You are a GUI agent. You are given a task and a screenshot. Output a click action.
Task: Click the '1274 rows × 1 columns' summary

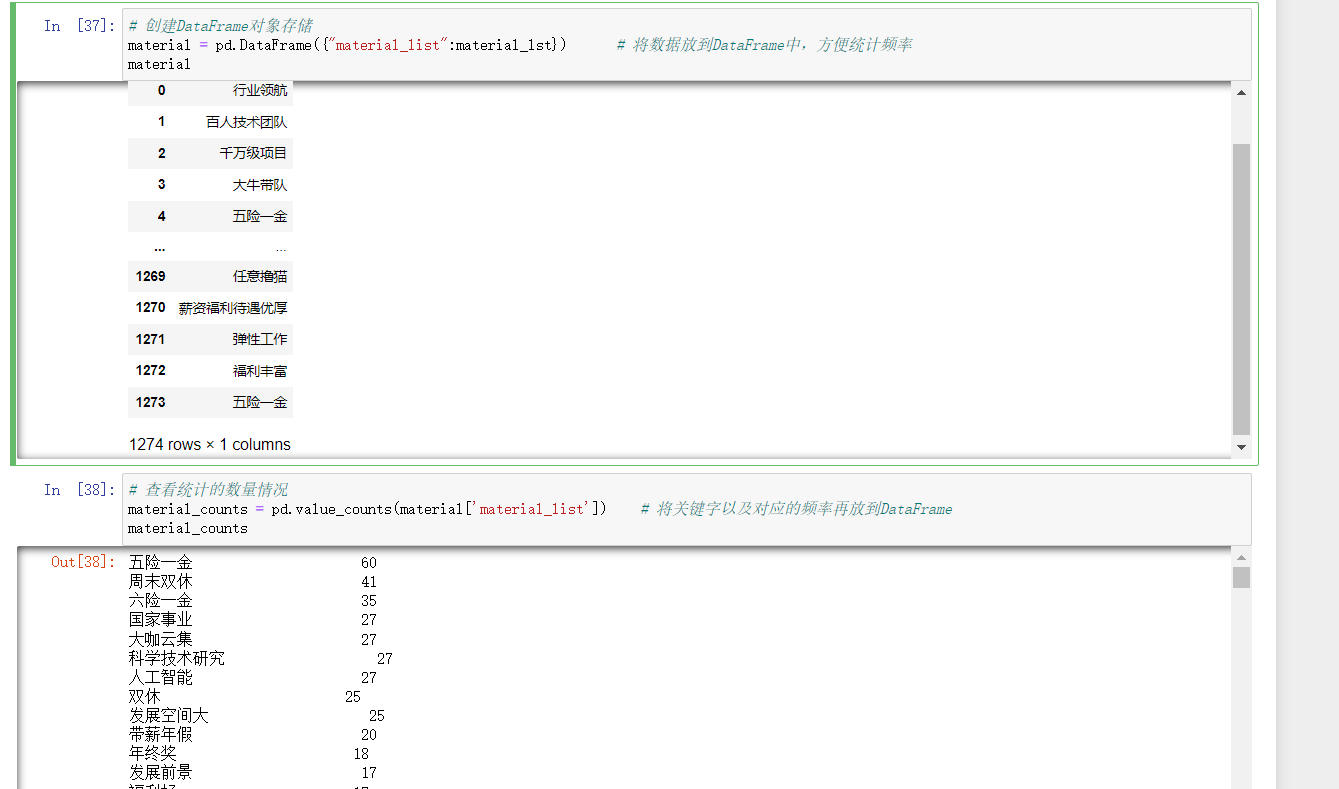[x=210, y=444]
